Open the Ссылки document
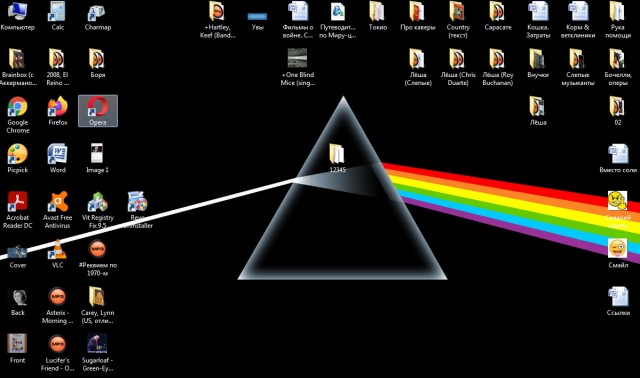This screenshot has width=640, height=378. (618, 302)
